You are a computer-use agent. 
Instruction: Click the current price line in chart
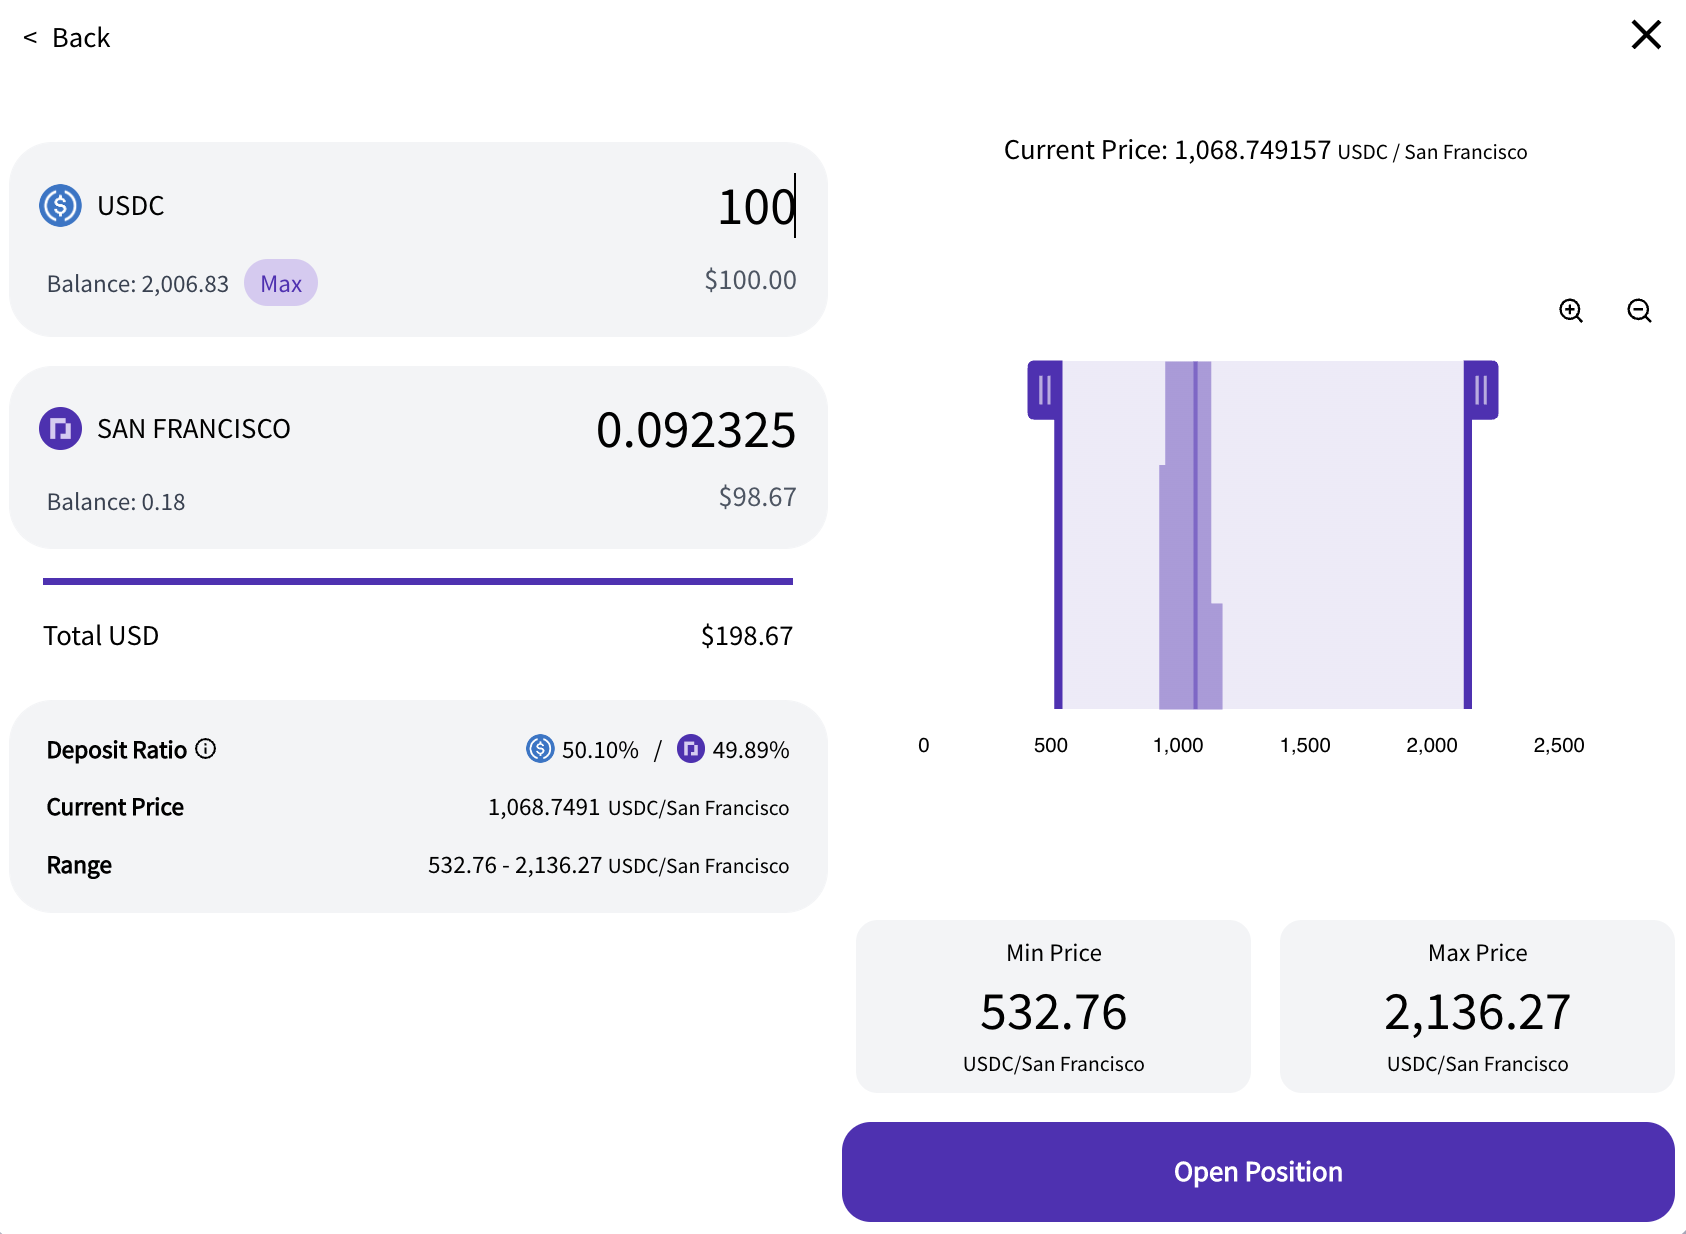[x=1195, y=535]
